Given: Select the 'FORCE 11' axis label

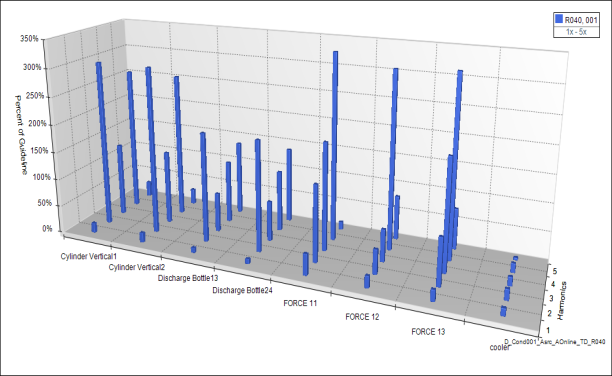Looking at the screenshot, I should [x=300, y=303].
